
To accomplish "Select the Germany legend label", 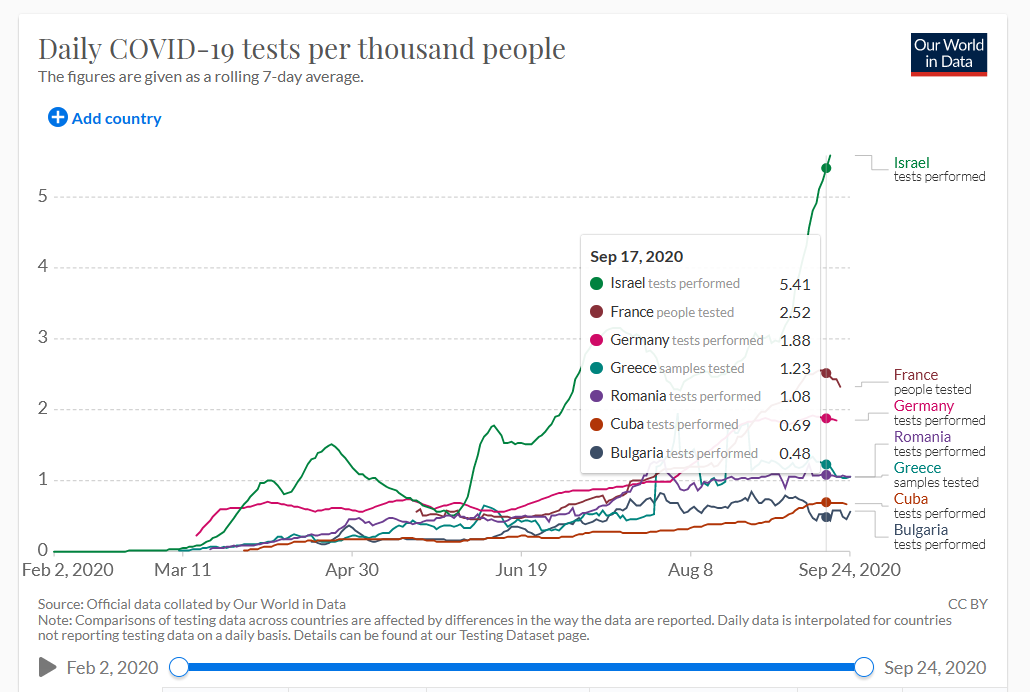I will pos(924,406).
